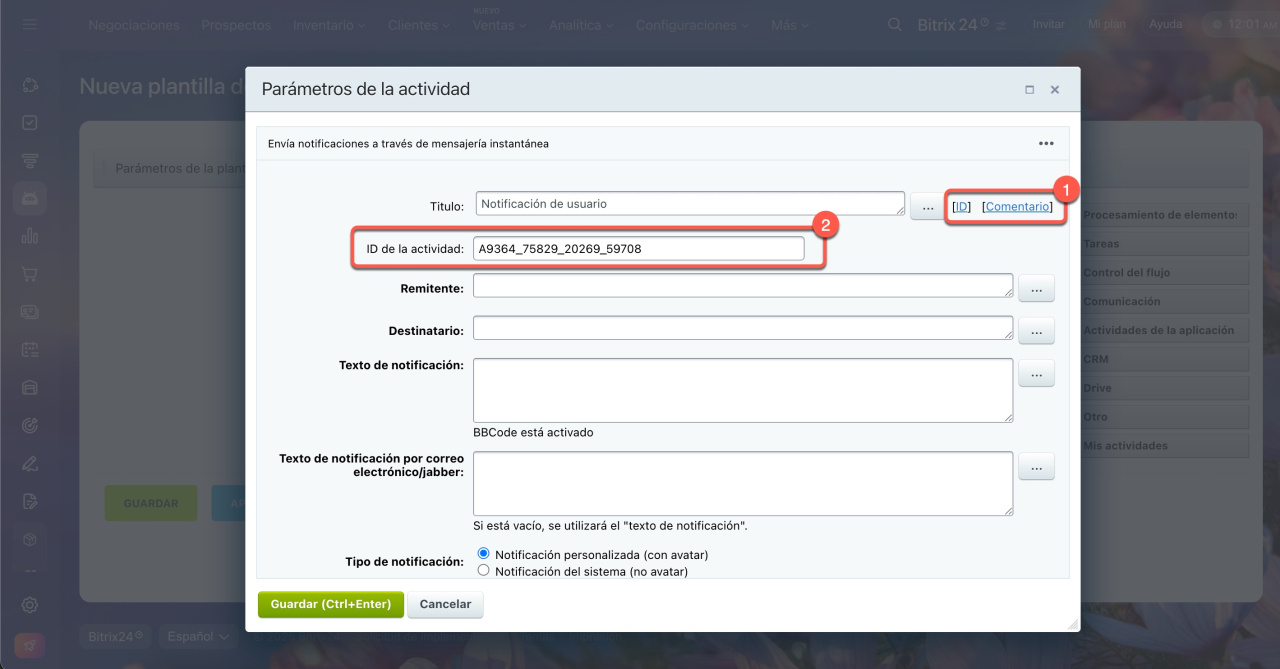Expand the dialog with the maximize icon
Screen dimensions: 1280x669
point(1029,90)
